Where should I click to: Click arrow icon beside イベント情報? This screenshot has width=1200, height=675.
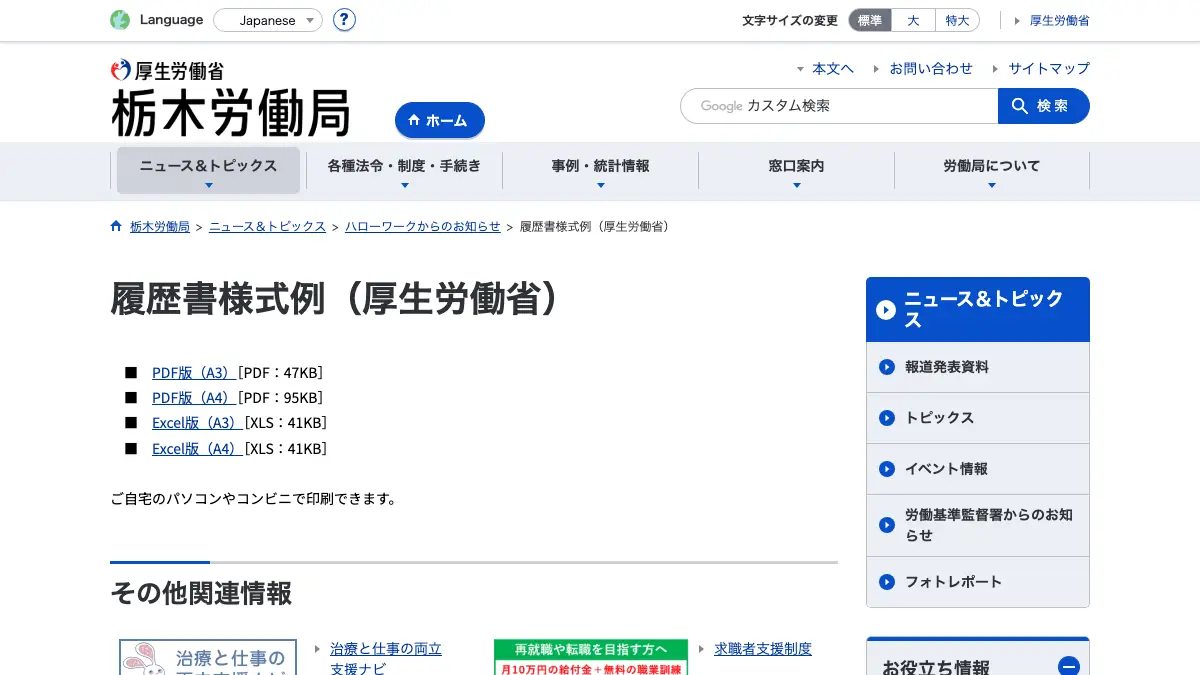coord(886,469)
